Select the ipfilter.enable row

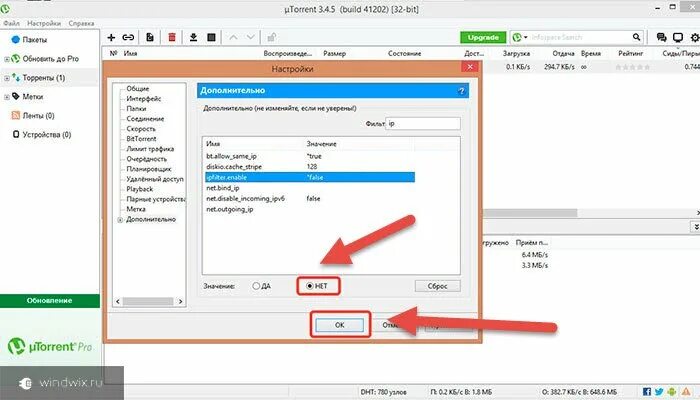pyautogui.click(x=310, y=177)
